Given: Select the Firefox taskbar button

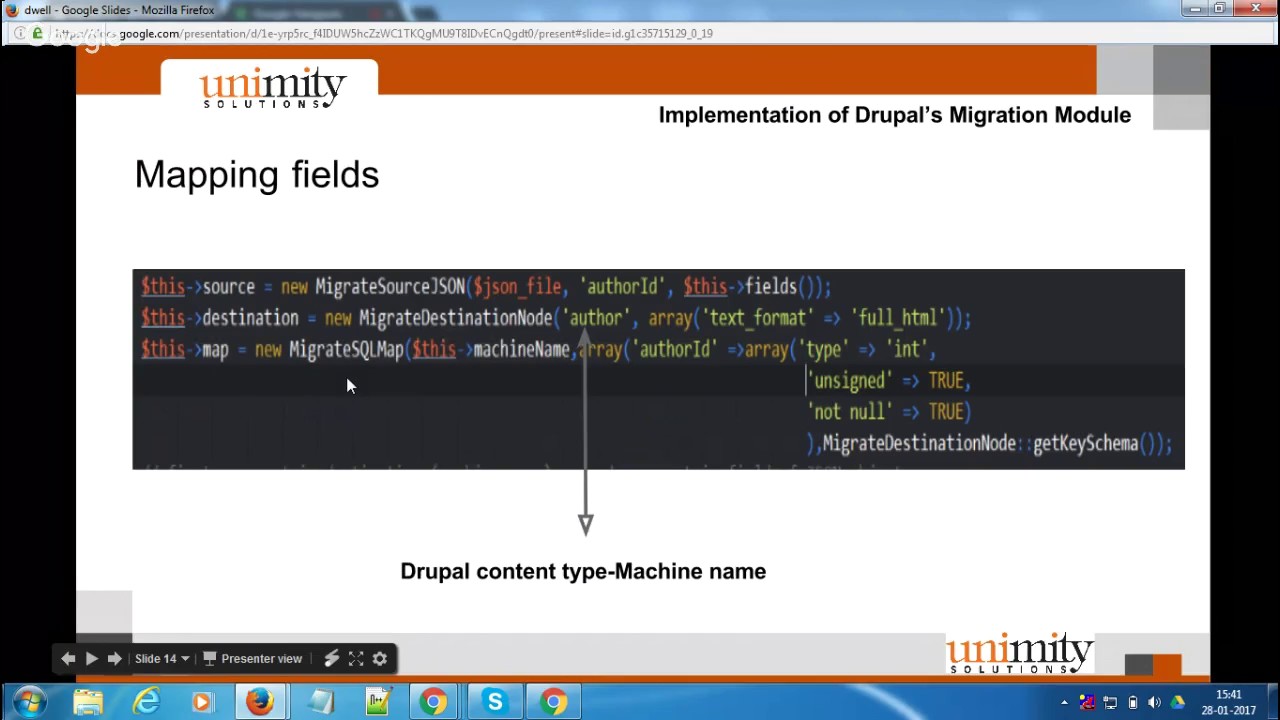Looking at the screenshot, I should (260, 702).
